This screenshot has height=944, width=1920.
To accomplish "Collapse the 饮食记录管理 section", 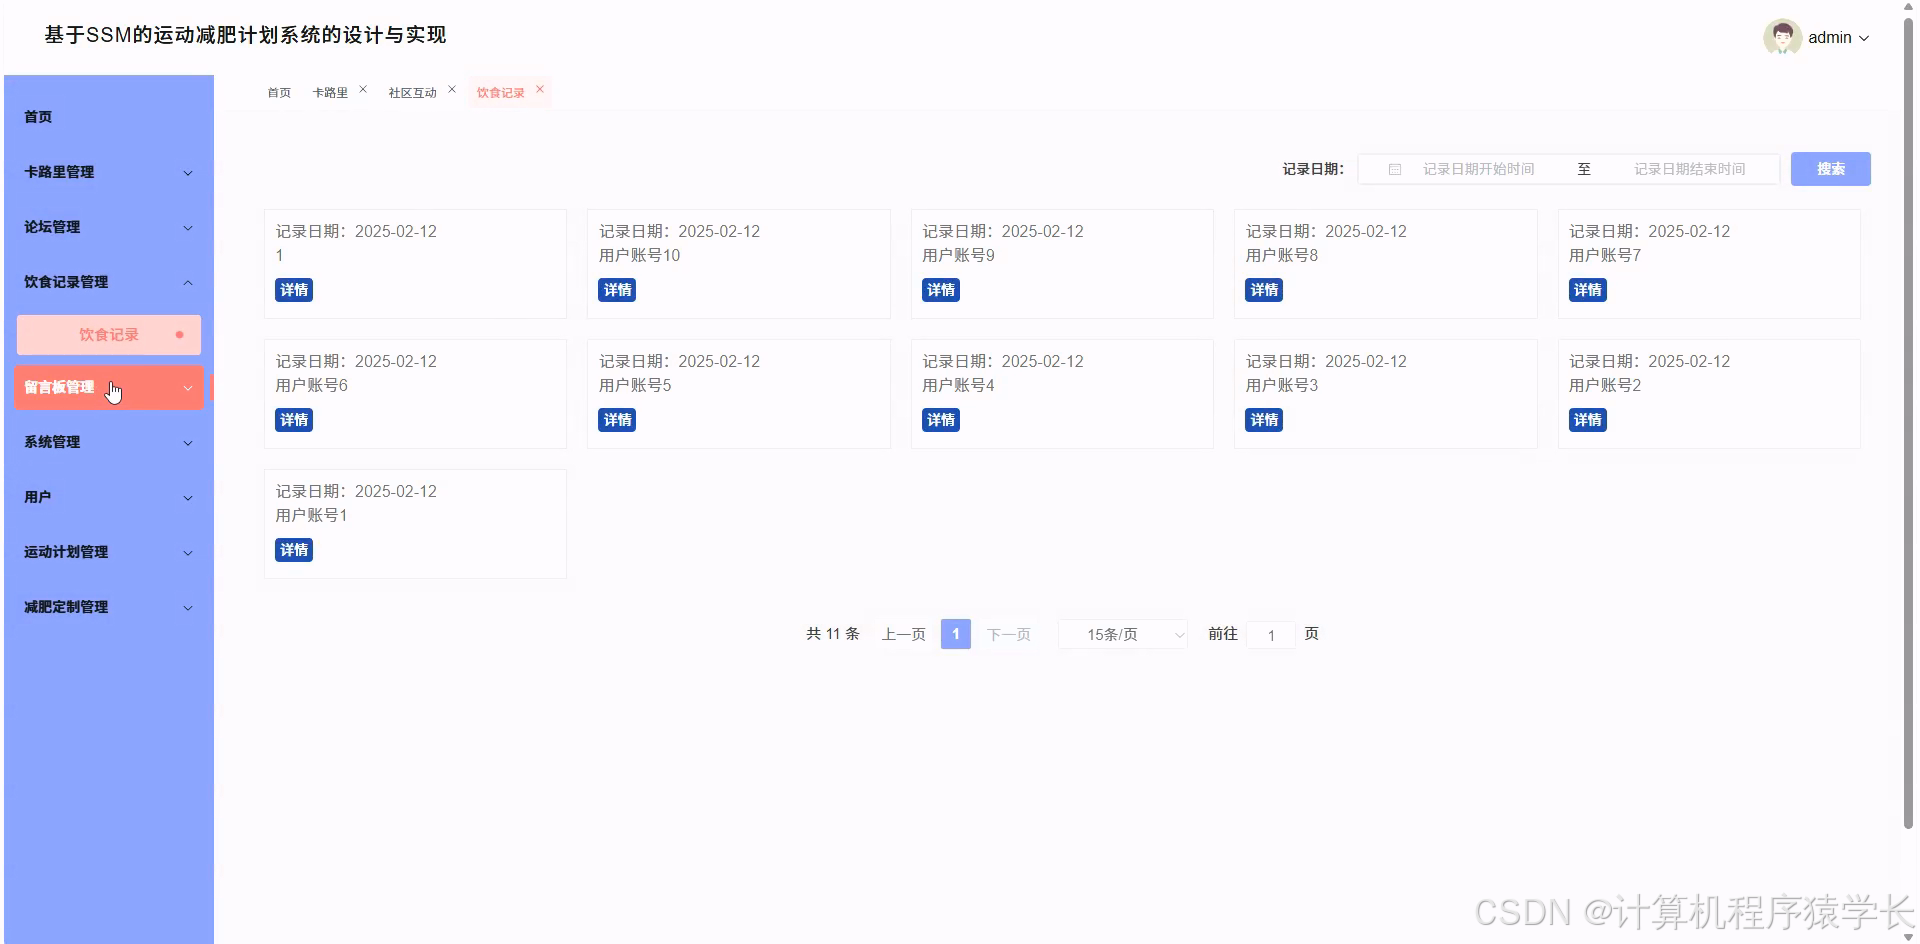I will pos(108,282).
